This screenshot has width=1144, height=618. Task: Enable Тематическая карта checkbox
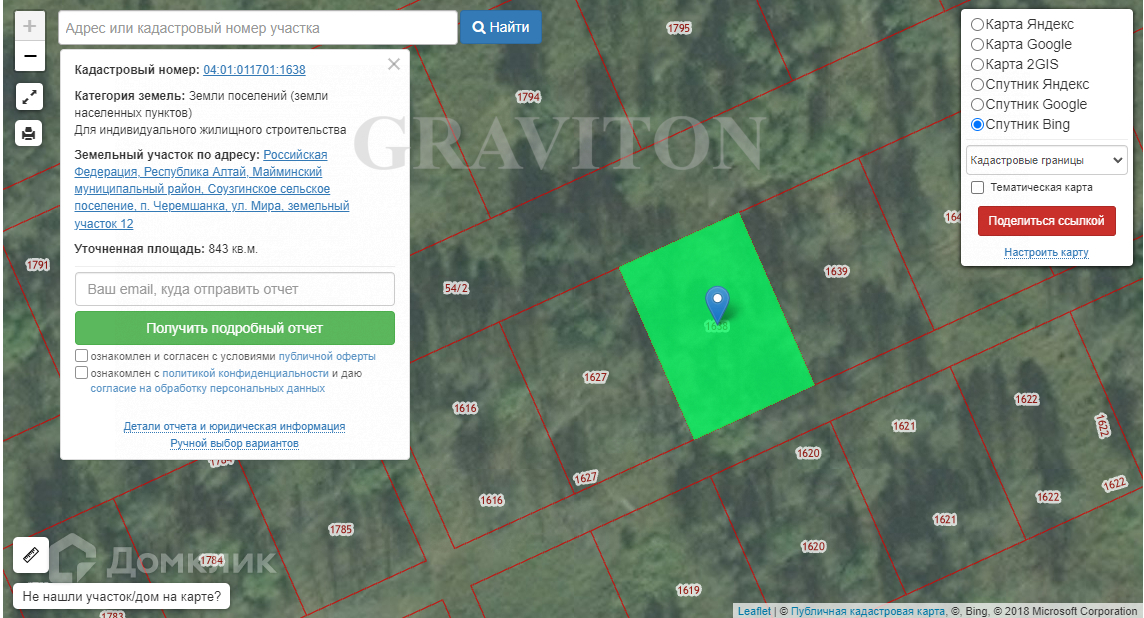978,188
